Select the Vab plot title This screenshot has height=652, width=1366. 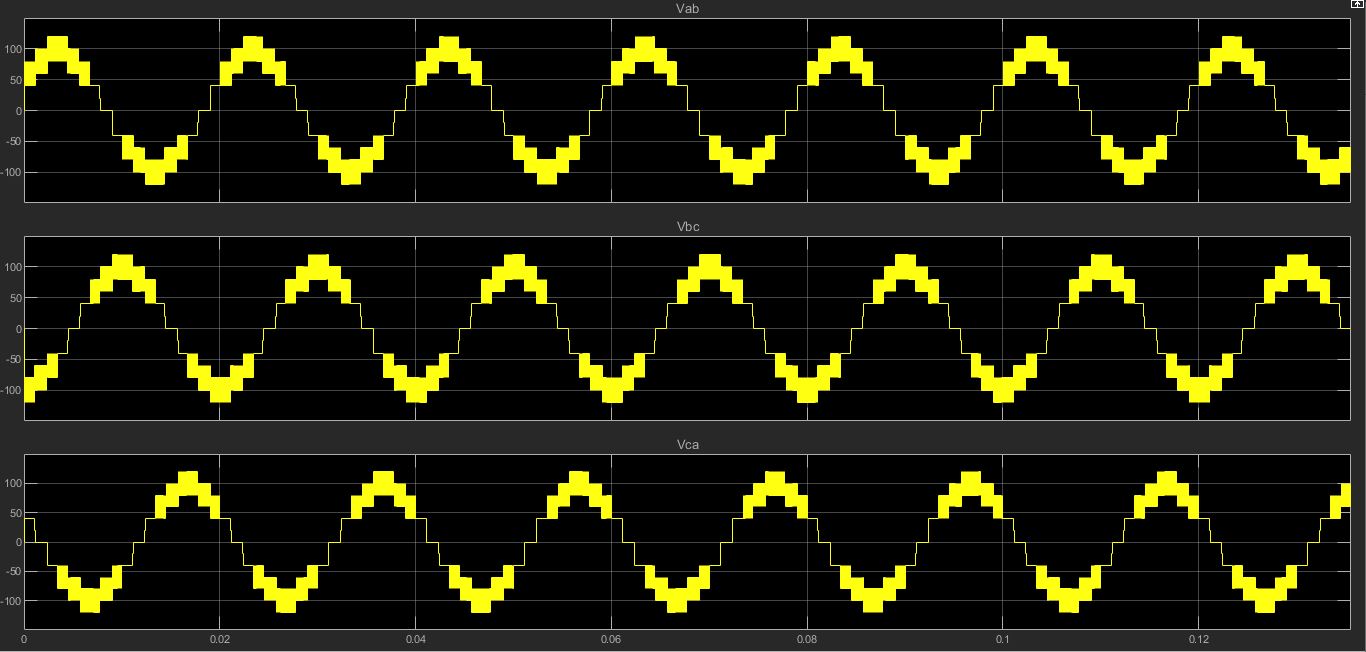click(687, 10)
